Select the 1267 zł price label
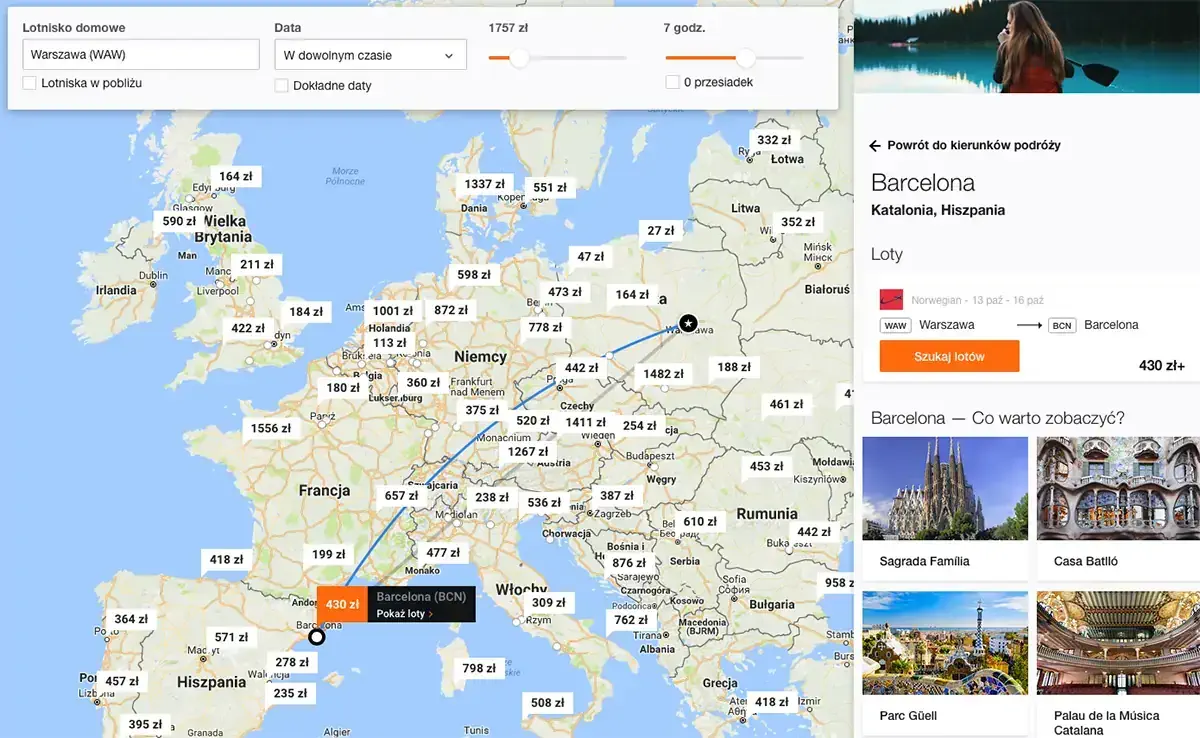Screen dimensions: 1200x738 [x=528, y=452]
